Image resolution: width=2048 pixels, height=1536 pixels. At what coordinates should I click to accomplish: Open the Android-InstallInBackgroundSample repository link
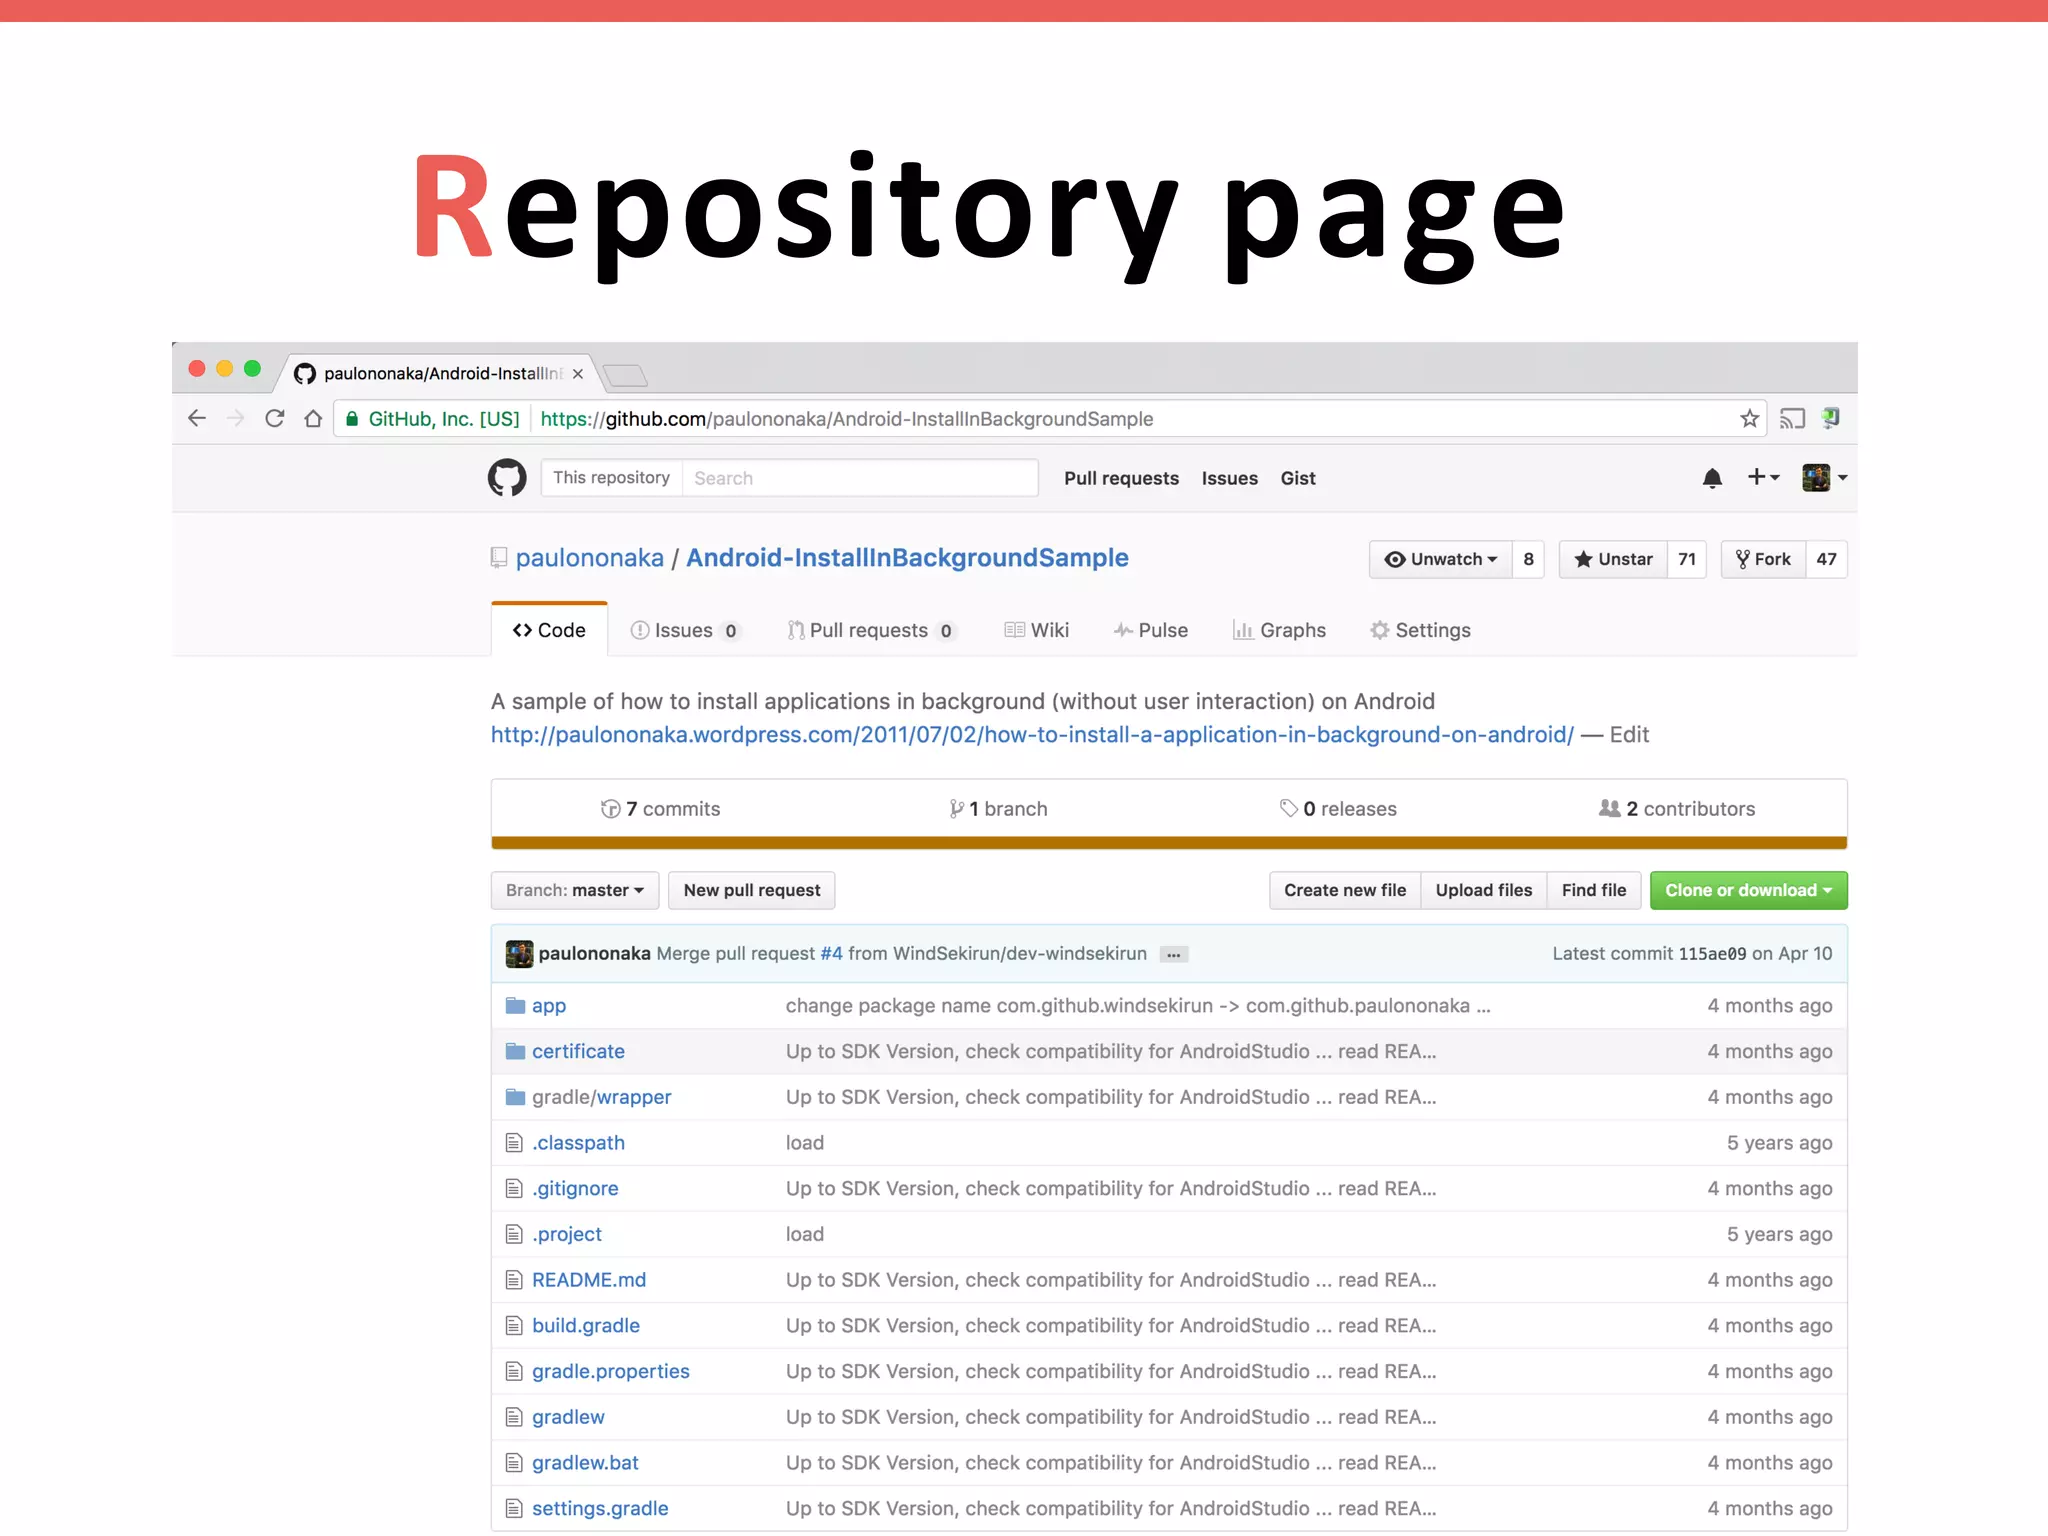(907, 558)
